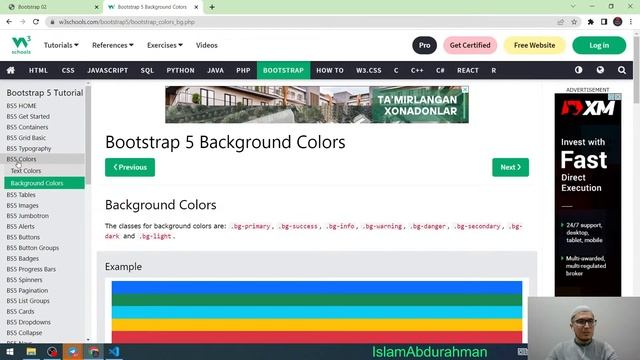The width and height of the screenshot is (640, 360).
Task: Go to the Next page button
Action: [x=510, y=167]
